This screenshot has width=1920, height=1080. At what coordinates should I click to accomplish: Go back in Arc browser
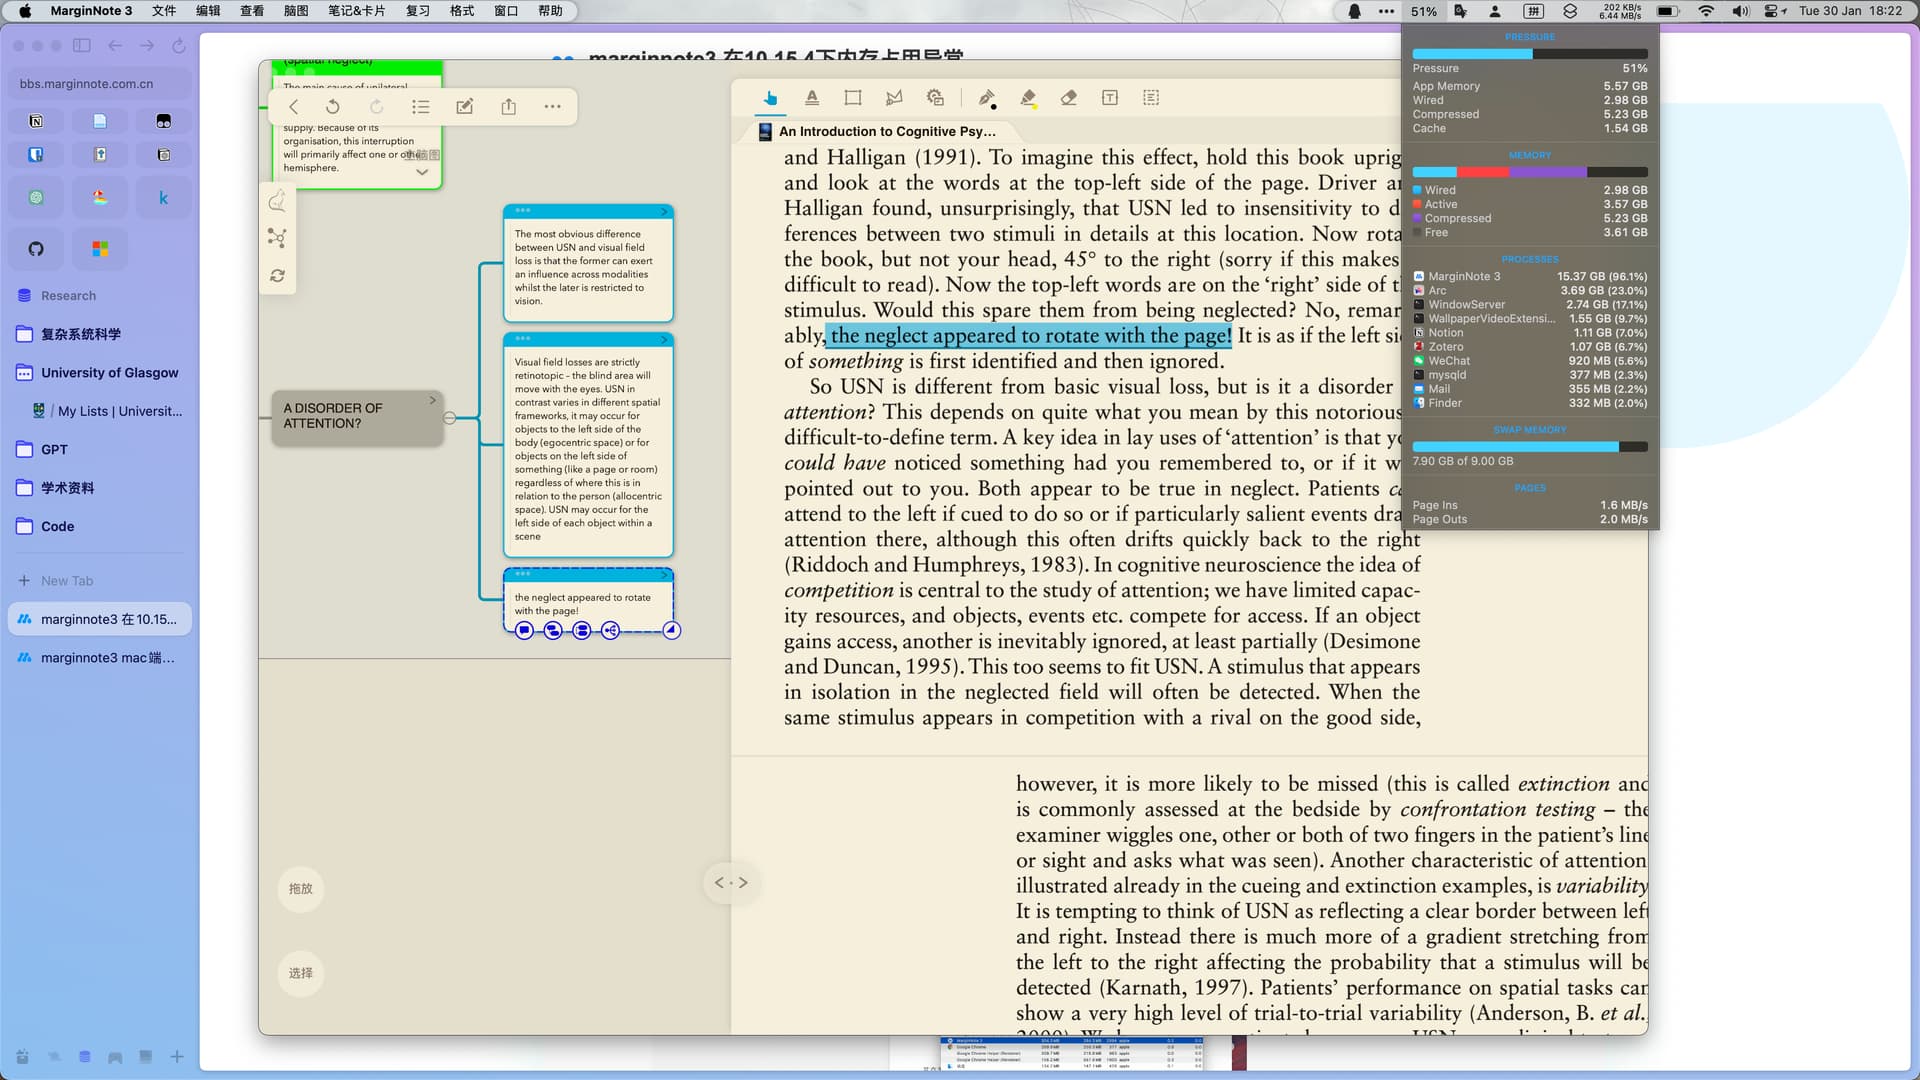click(115, 46)
